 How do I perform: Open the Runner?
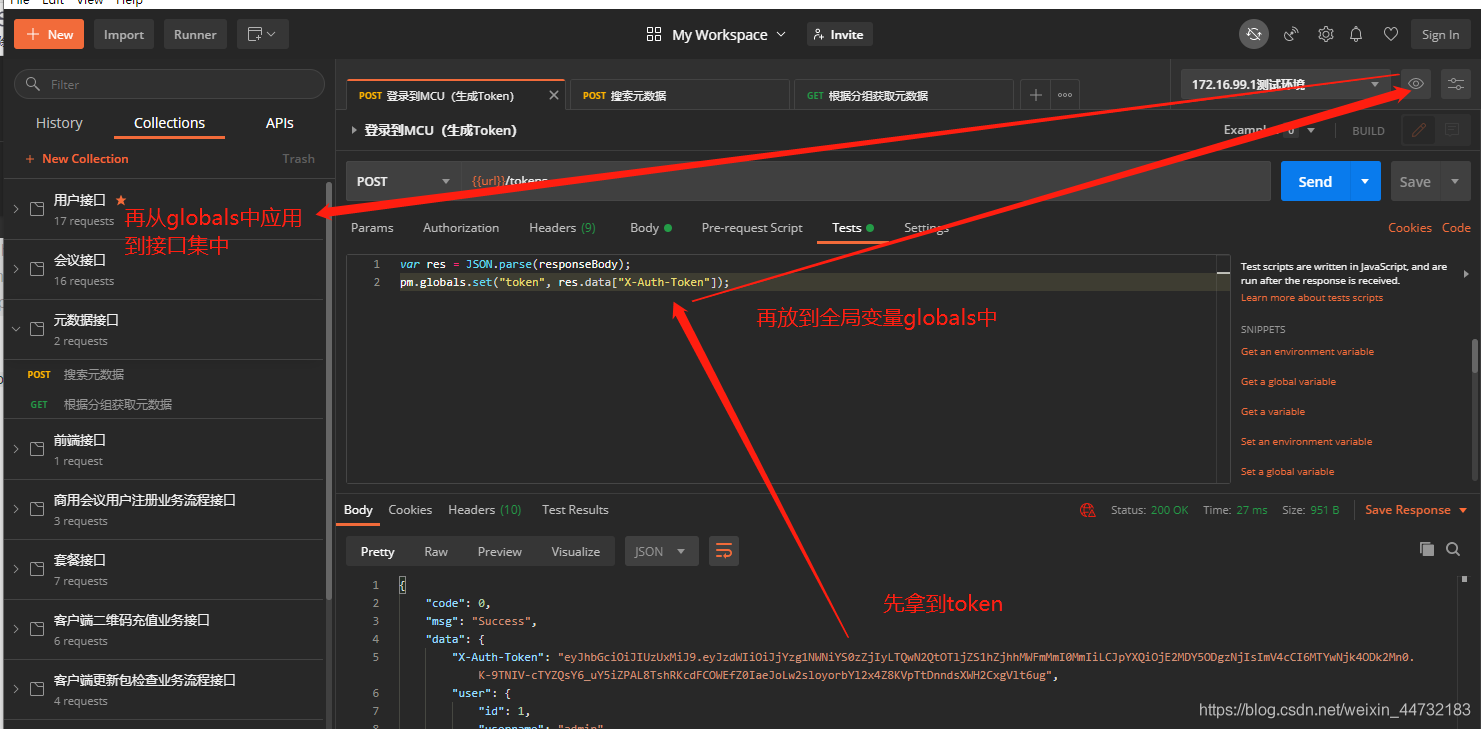195,34
